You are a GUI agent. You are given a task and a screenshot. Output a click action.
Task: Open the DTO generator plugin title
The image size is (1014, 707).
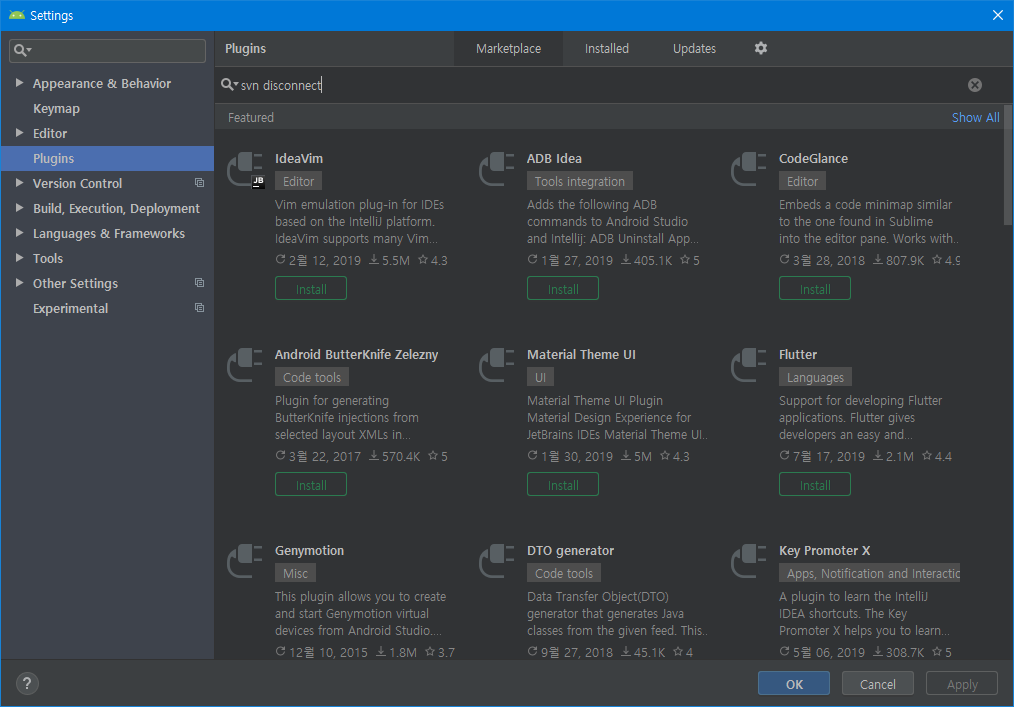[570, 550]
